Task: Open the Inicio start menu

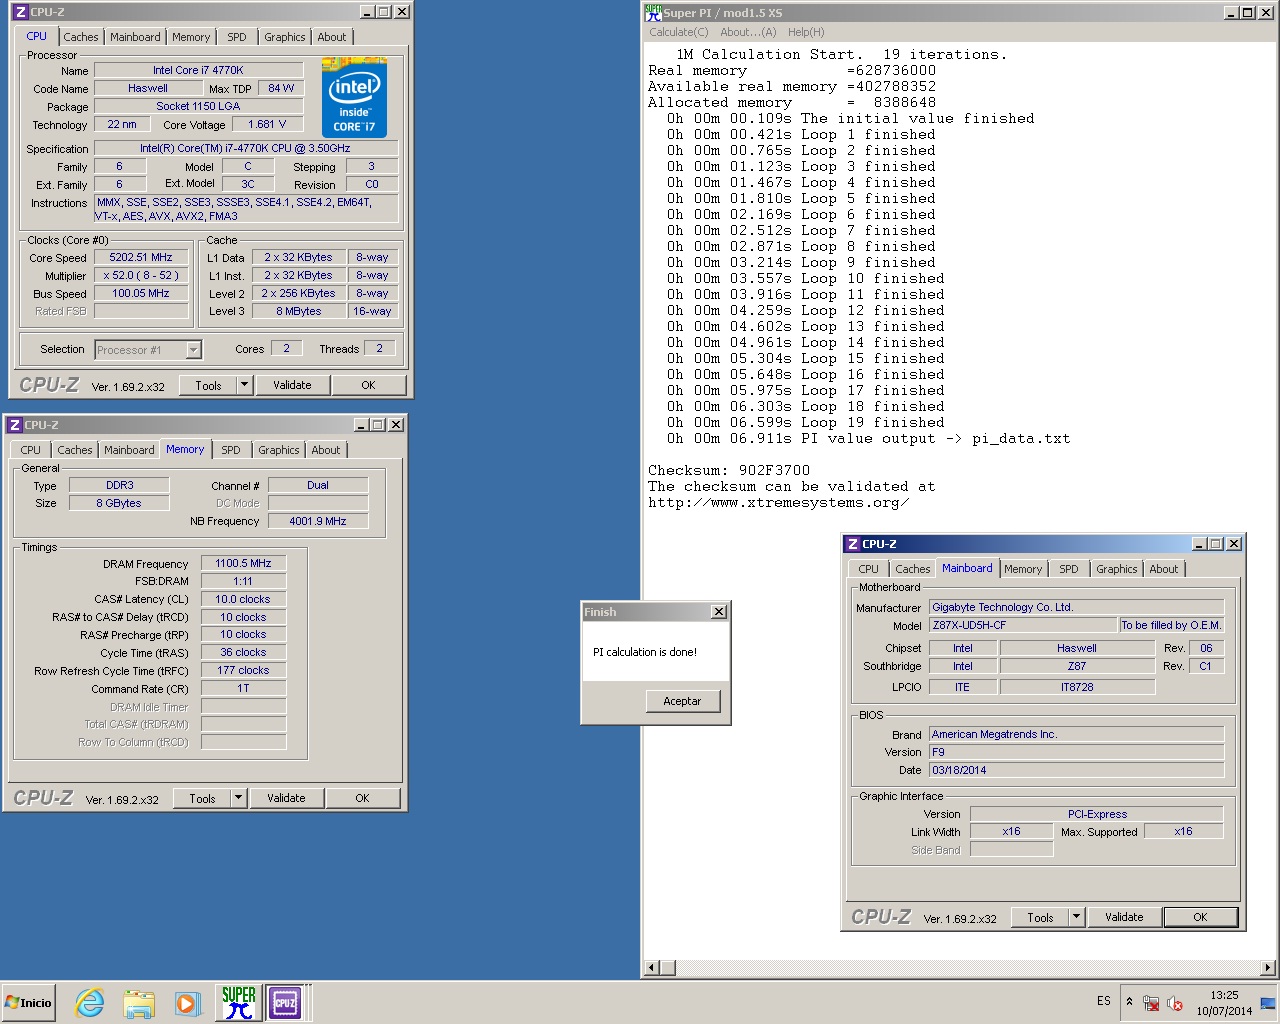Action: click(x=28, y=1003)
